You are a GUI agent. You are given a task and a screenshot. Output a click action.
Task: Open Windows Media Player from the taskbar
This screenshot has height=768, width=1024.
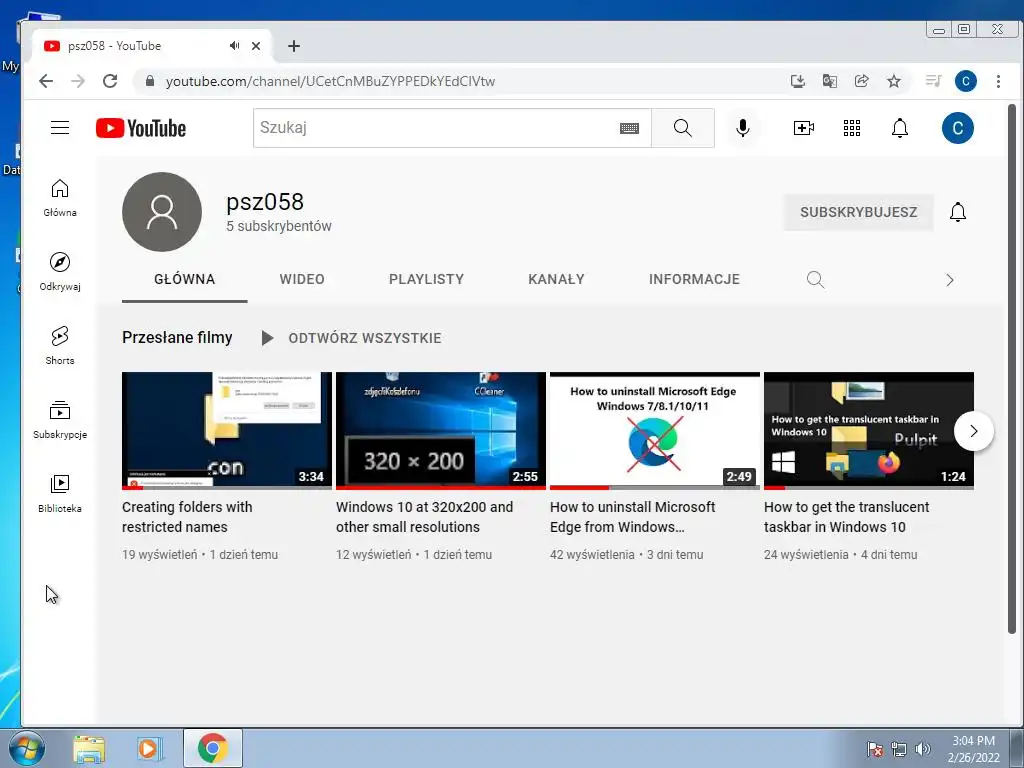click(149, 748)
